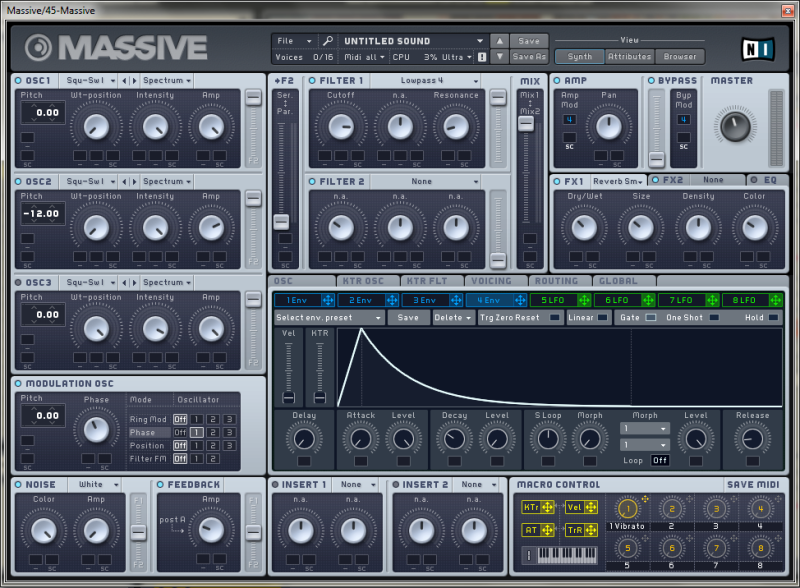Screen dimensions: 800x588
Task: Click the 3 Env blue drag handle
Action: pyautogui.click(x=456, y=300)
